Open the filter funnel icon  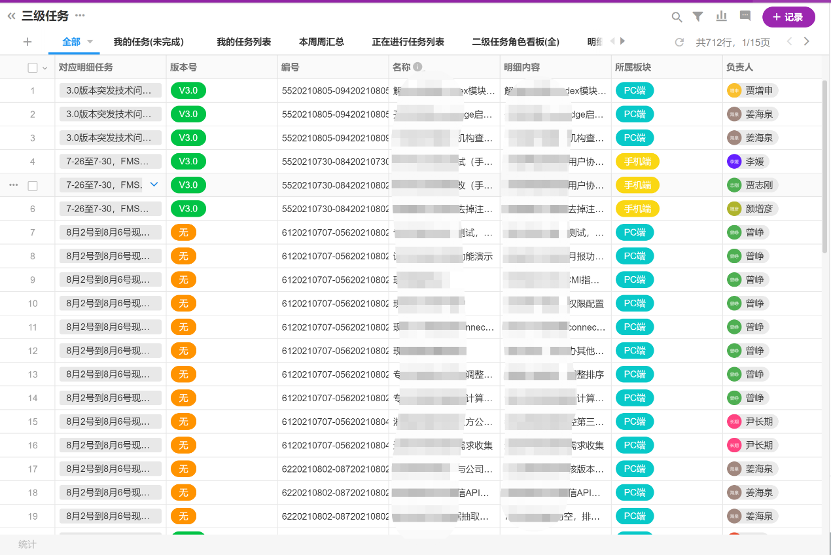point(698,17)
